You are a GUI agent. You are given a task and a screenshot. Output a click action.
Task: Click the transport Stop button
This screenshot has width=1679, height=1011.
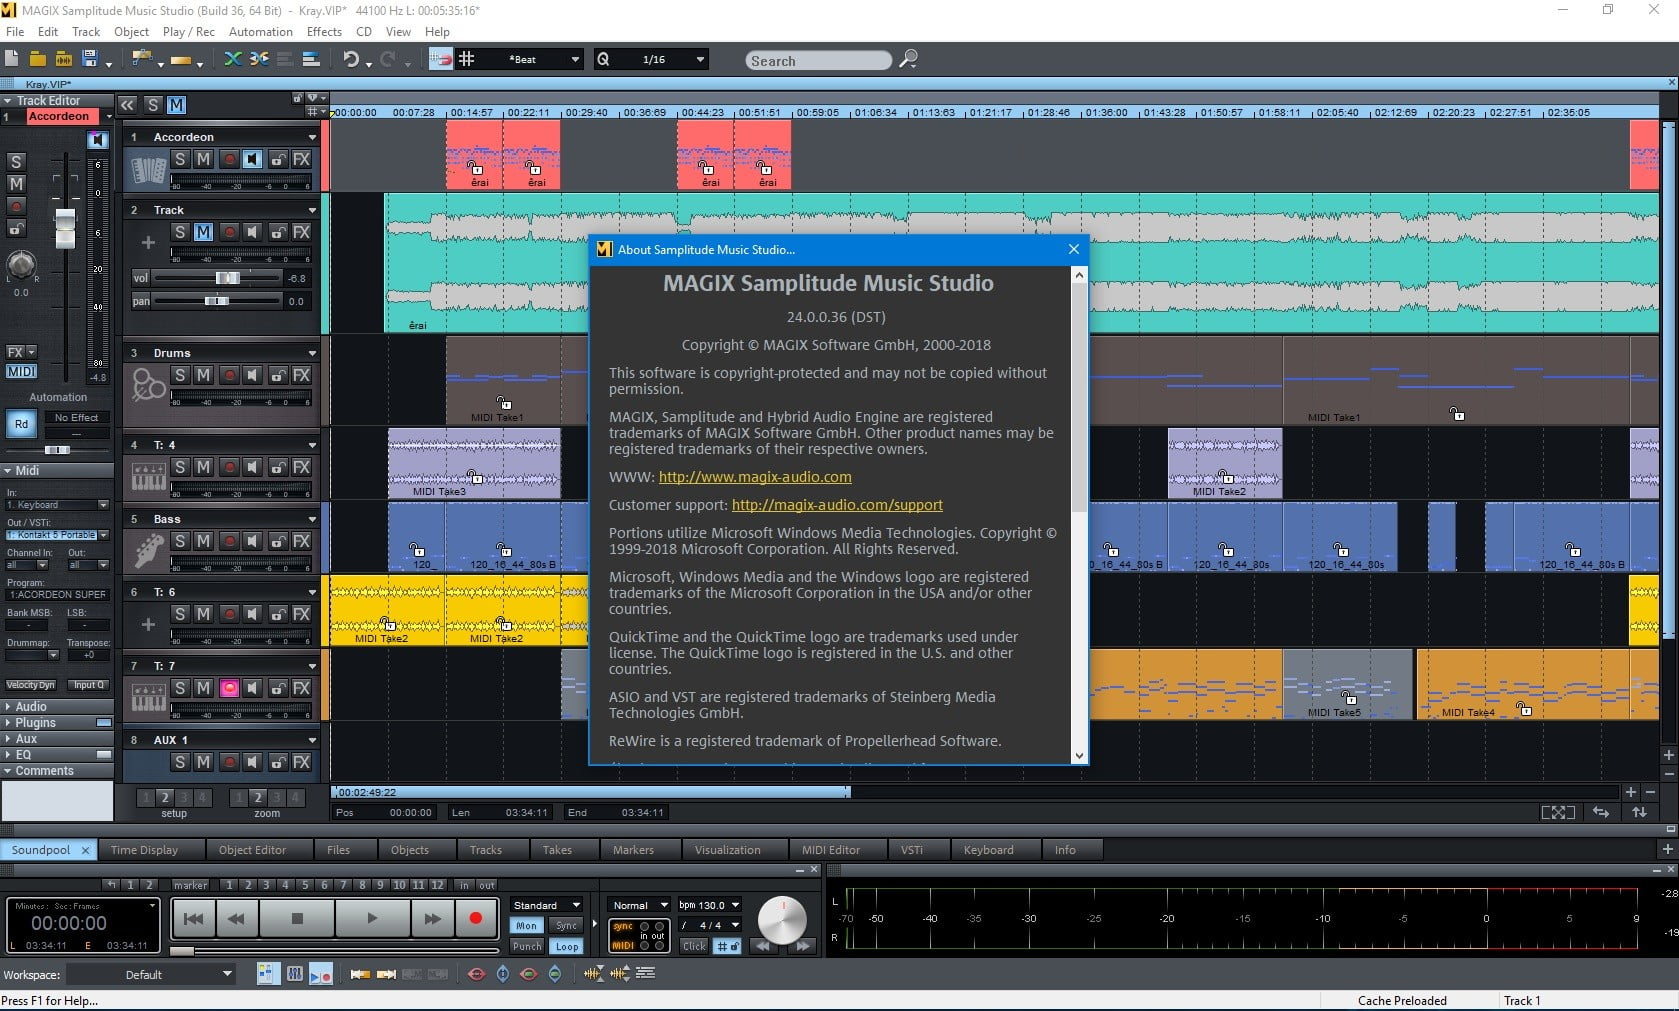pos(297,918)
